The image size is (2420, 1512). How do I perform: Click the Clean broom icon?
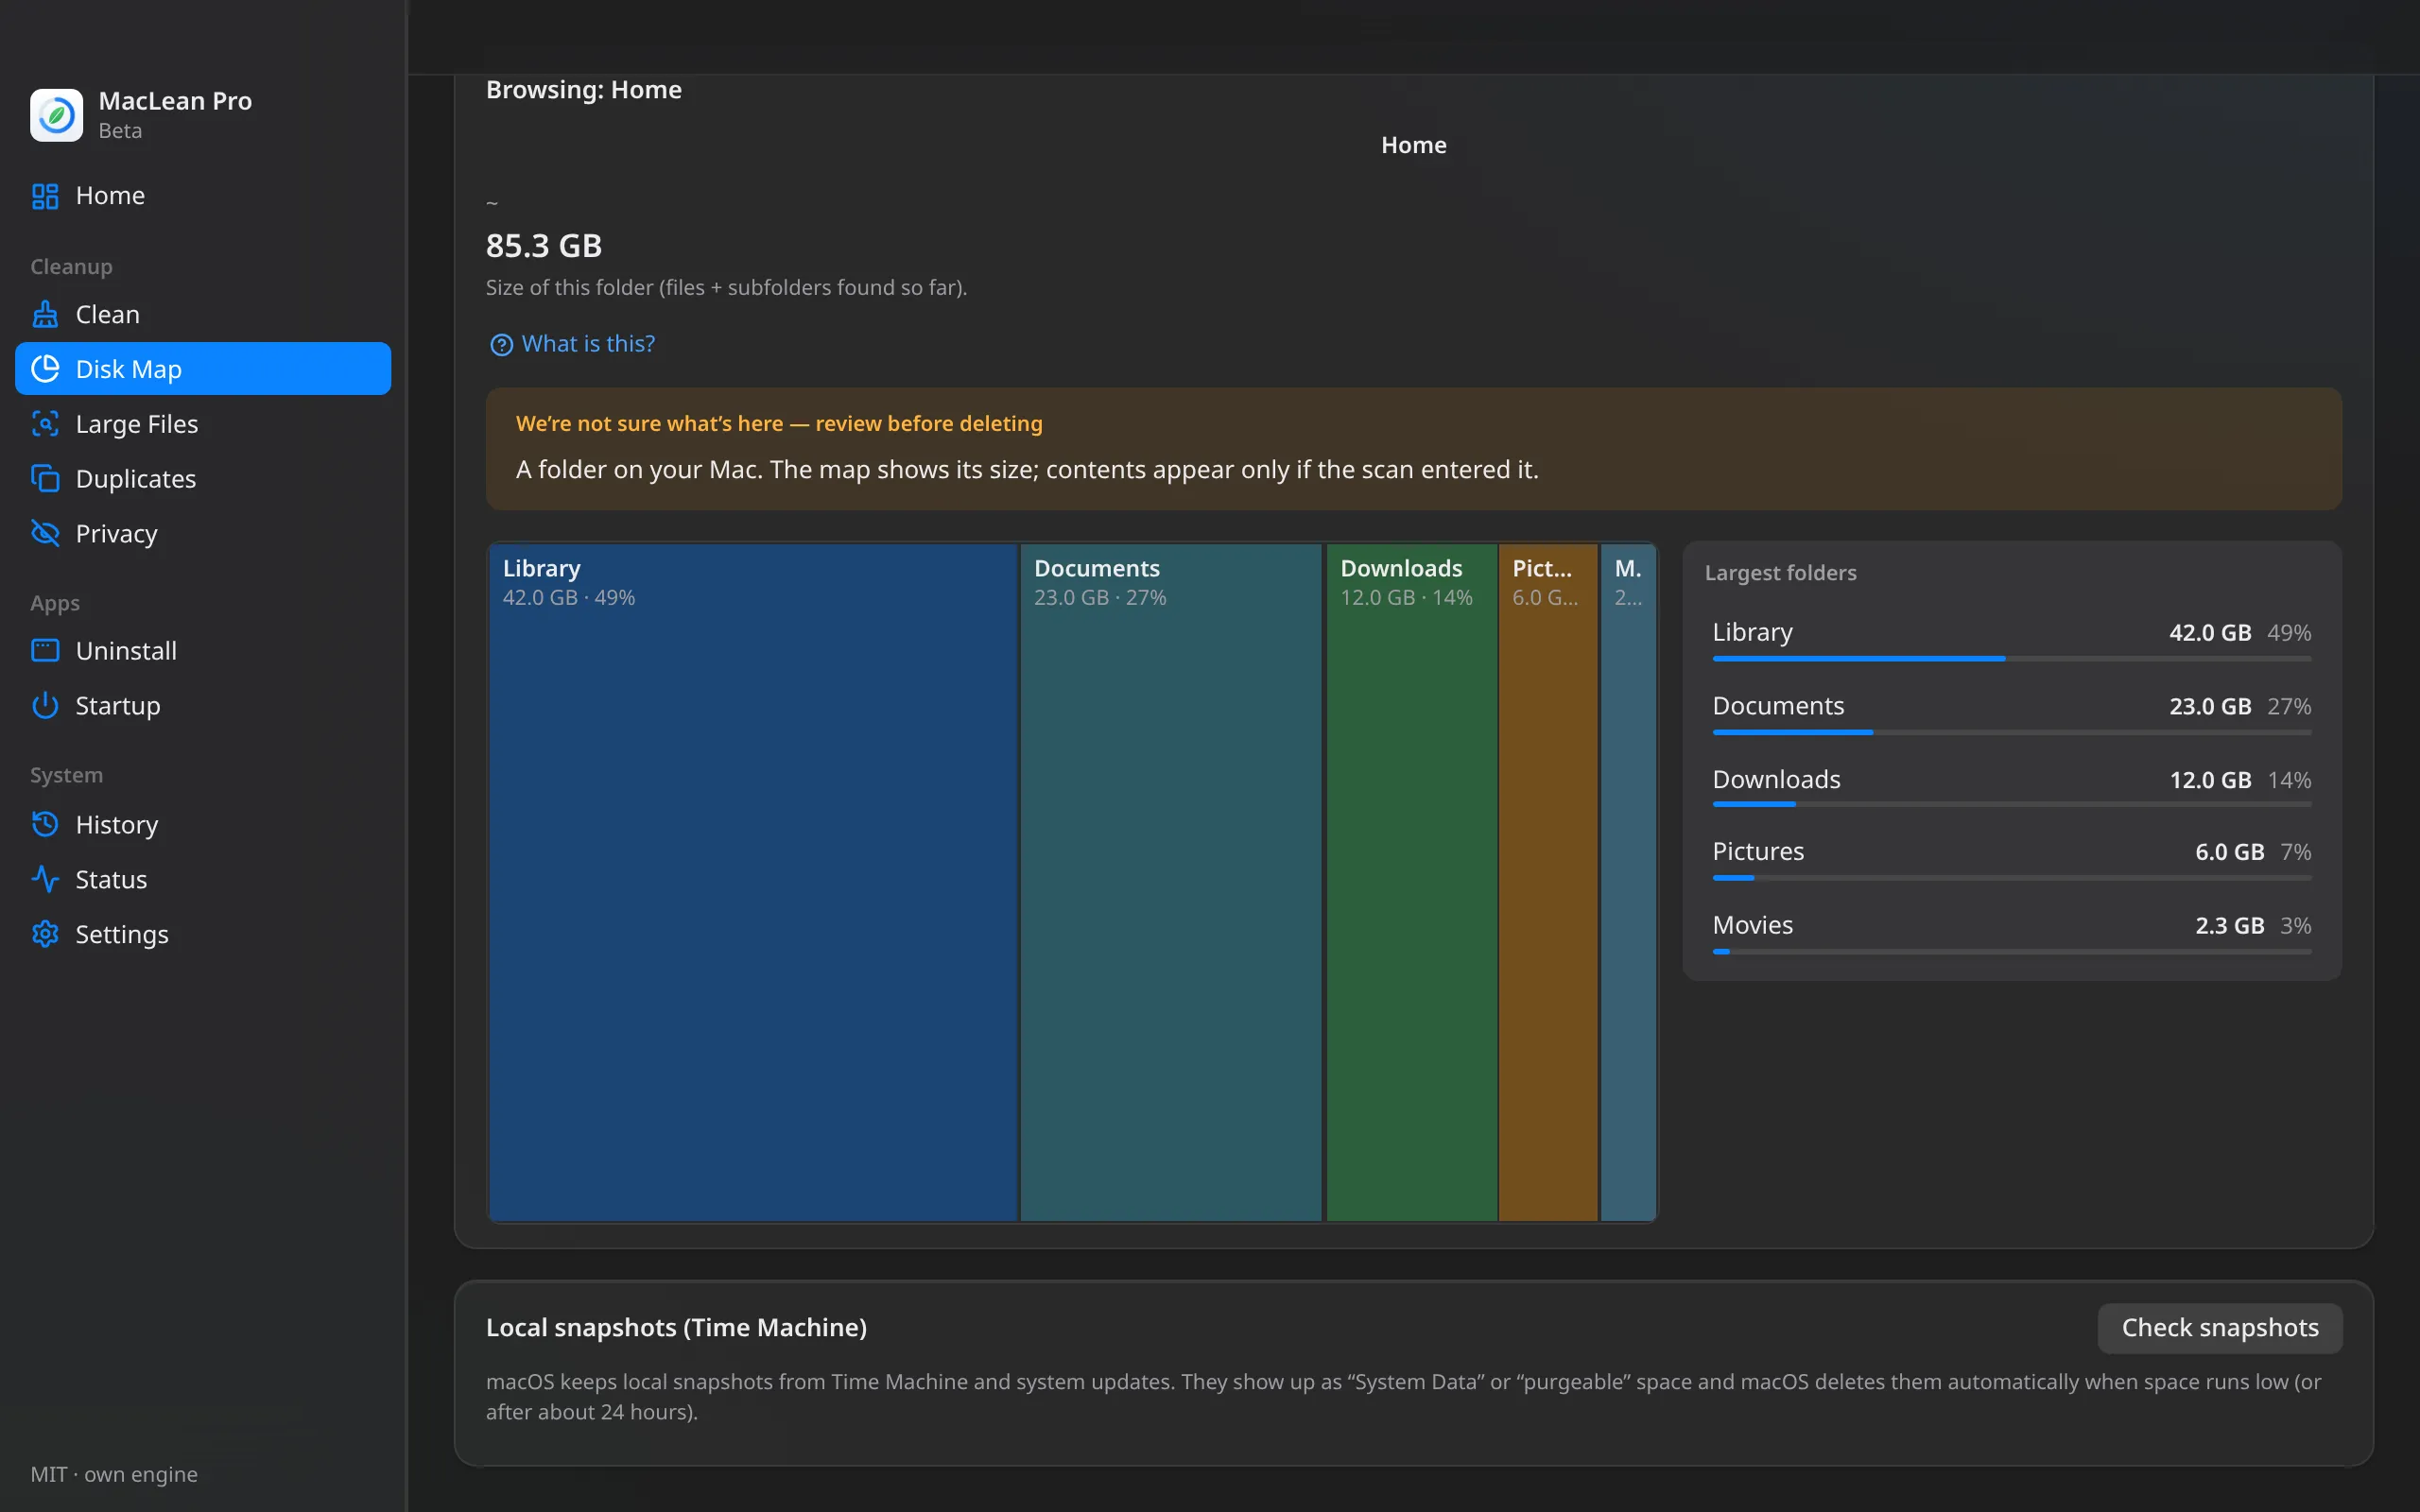pos(45,314)
